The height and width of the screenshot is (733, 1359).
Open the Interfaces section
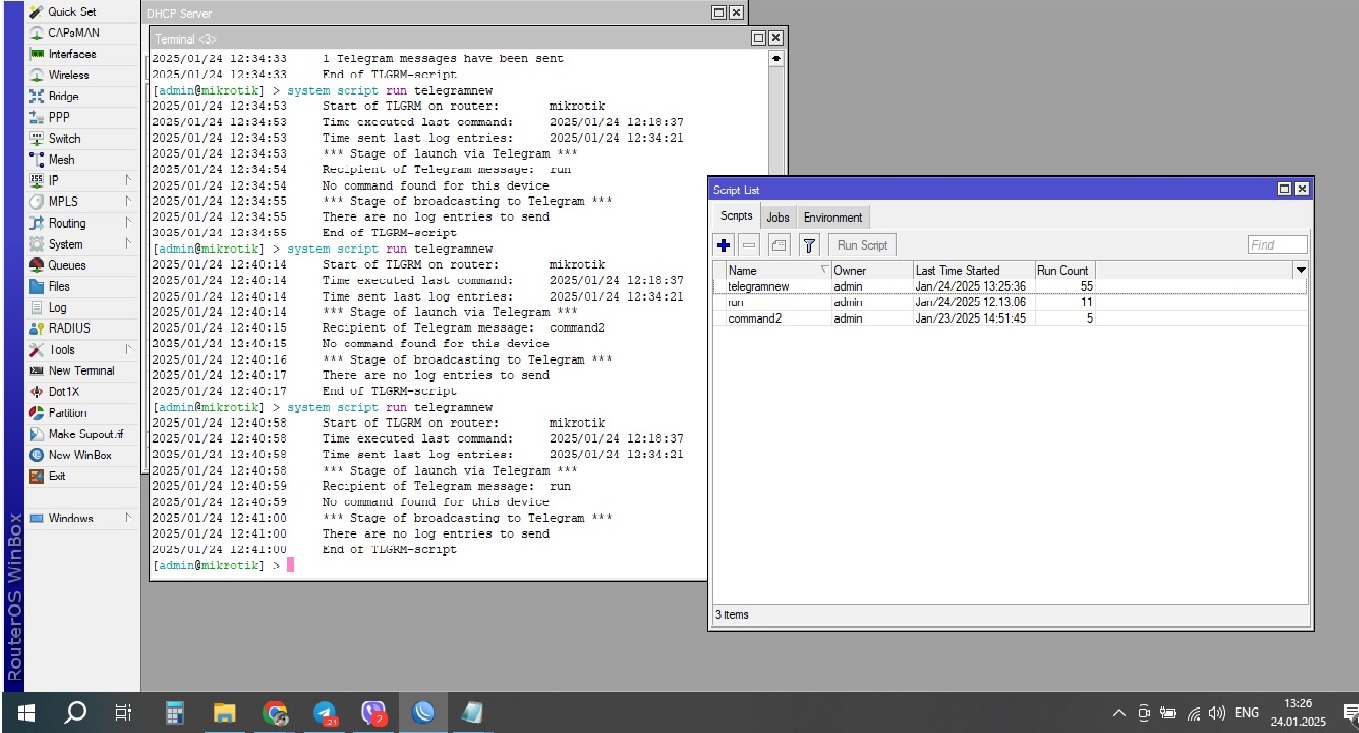click(72, 54)
